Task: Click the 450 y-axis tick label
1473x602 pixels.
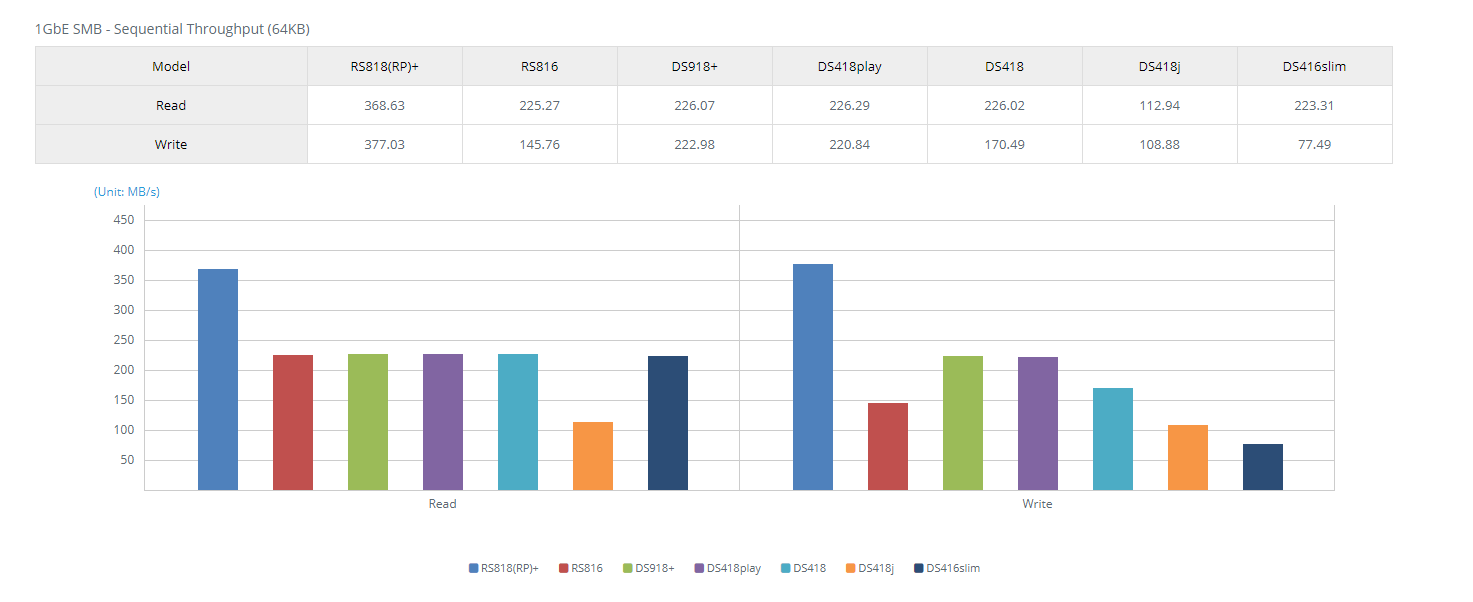Action: pyautogui.click(x=125, y=220)
